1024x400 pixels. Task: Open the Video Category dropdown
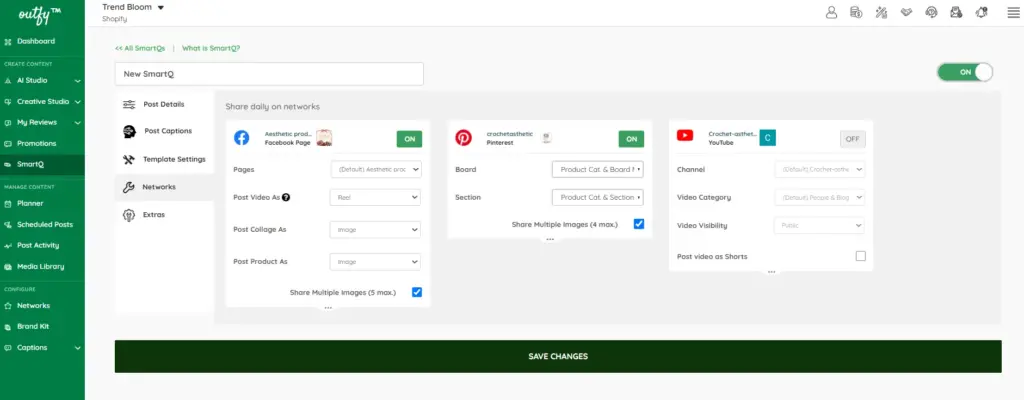click(x=820, y=197)
